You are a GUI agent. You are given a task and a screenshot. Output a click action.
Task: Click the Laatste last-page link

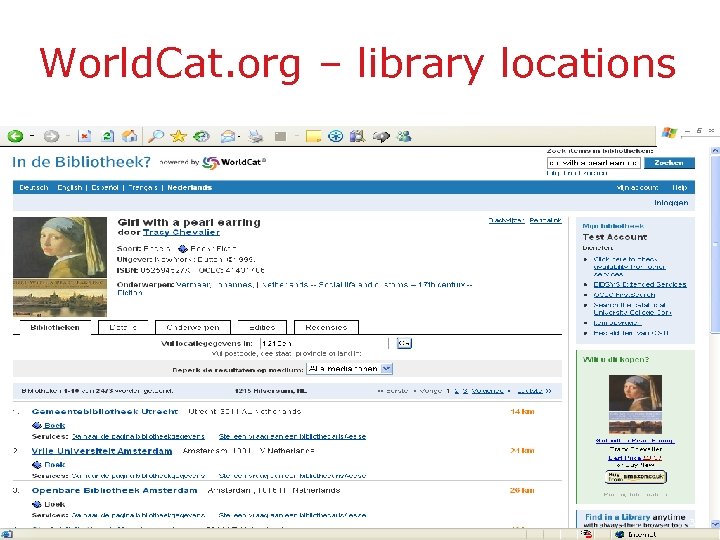pos(530,391)
